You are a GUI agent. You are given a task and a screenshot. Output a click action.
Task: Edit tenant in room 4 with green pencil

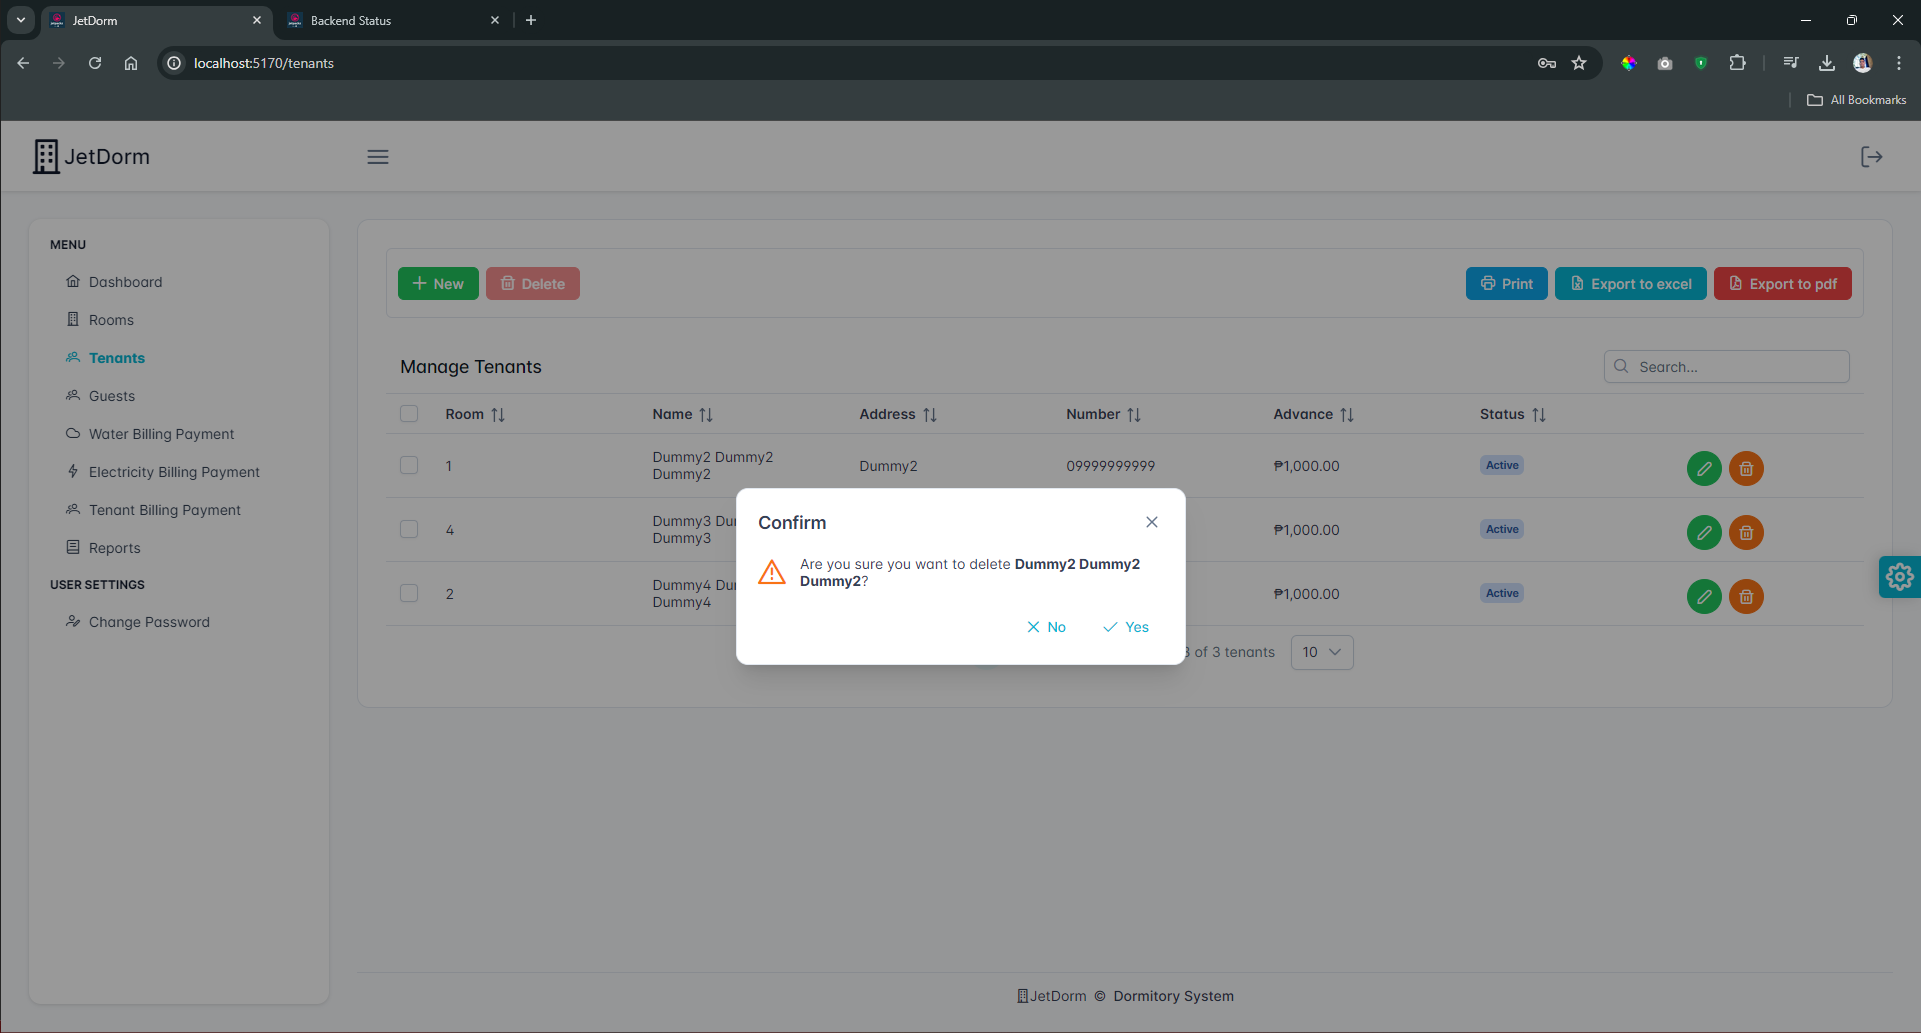(x=1704, y=532)
